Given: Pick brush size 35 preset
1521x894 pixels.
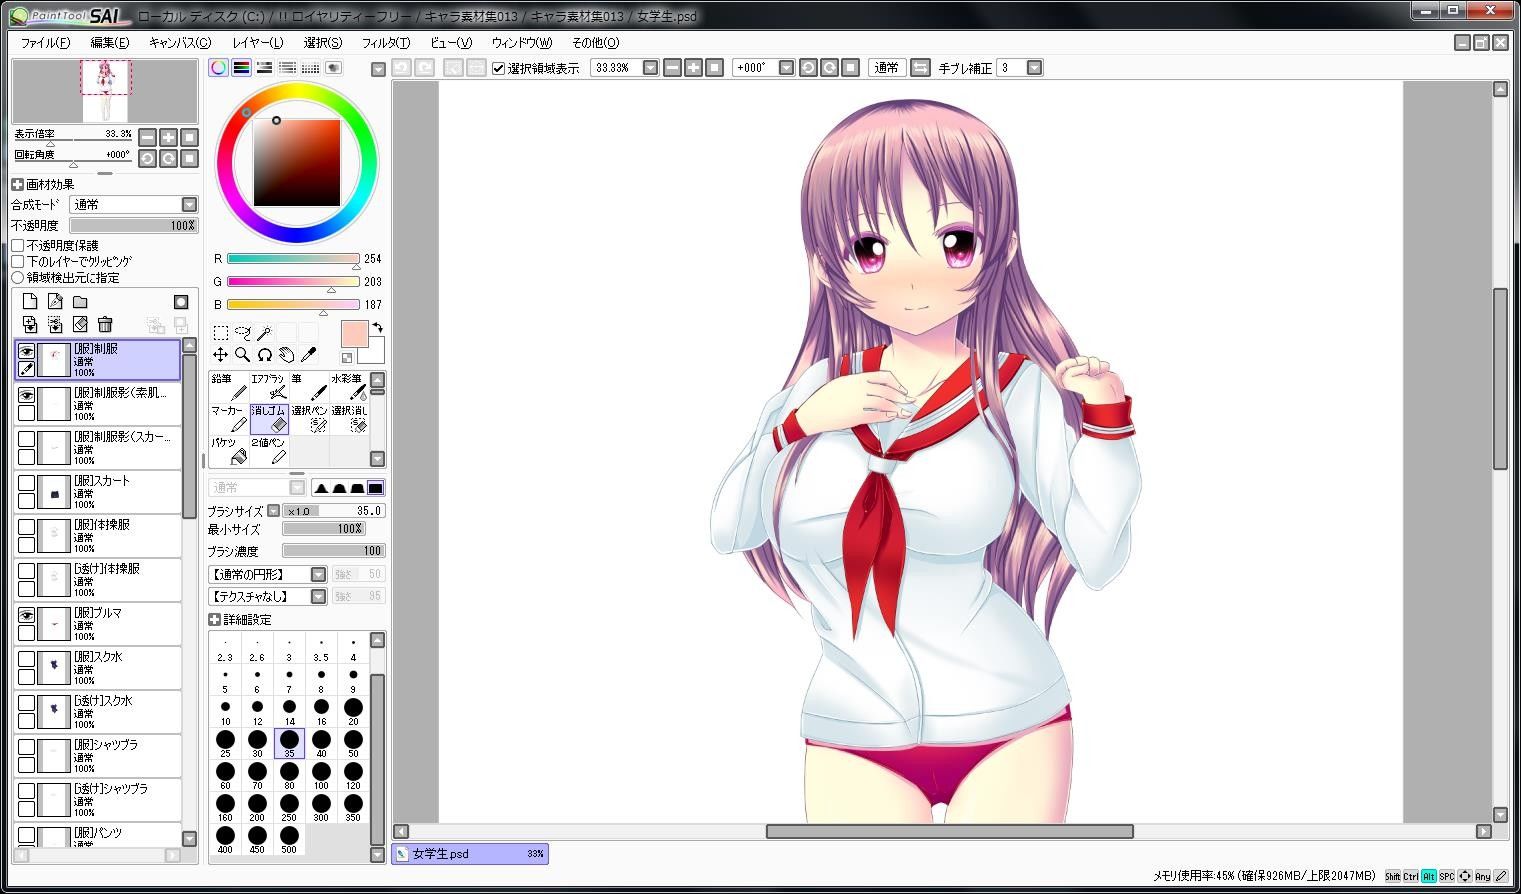Looking at the screenshot, I should [289, 743].
